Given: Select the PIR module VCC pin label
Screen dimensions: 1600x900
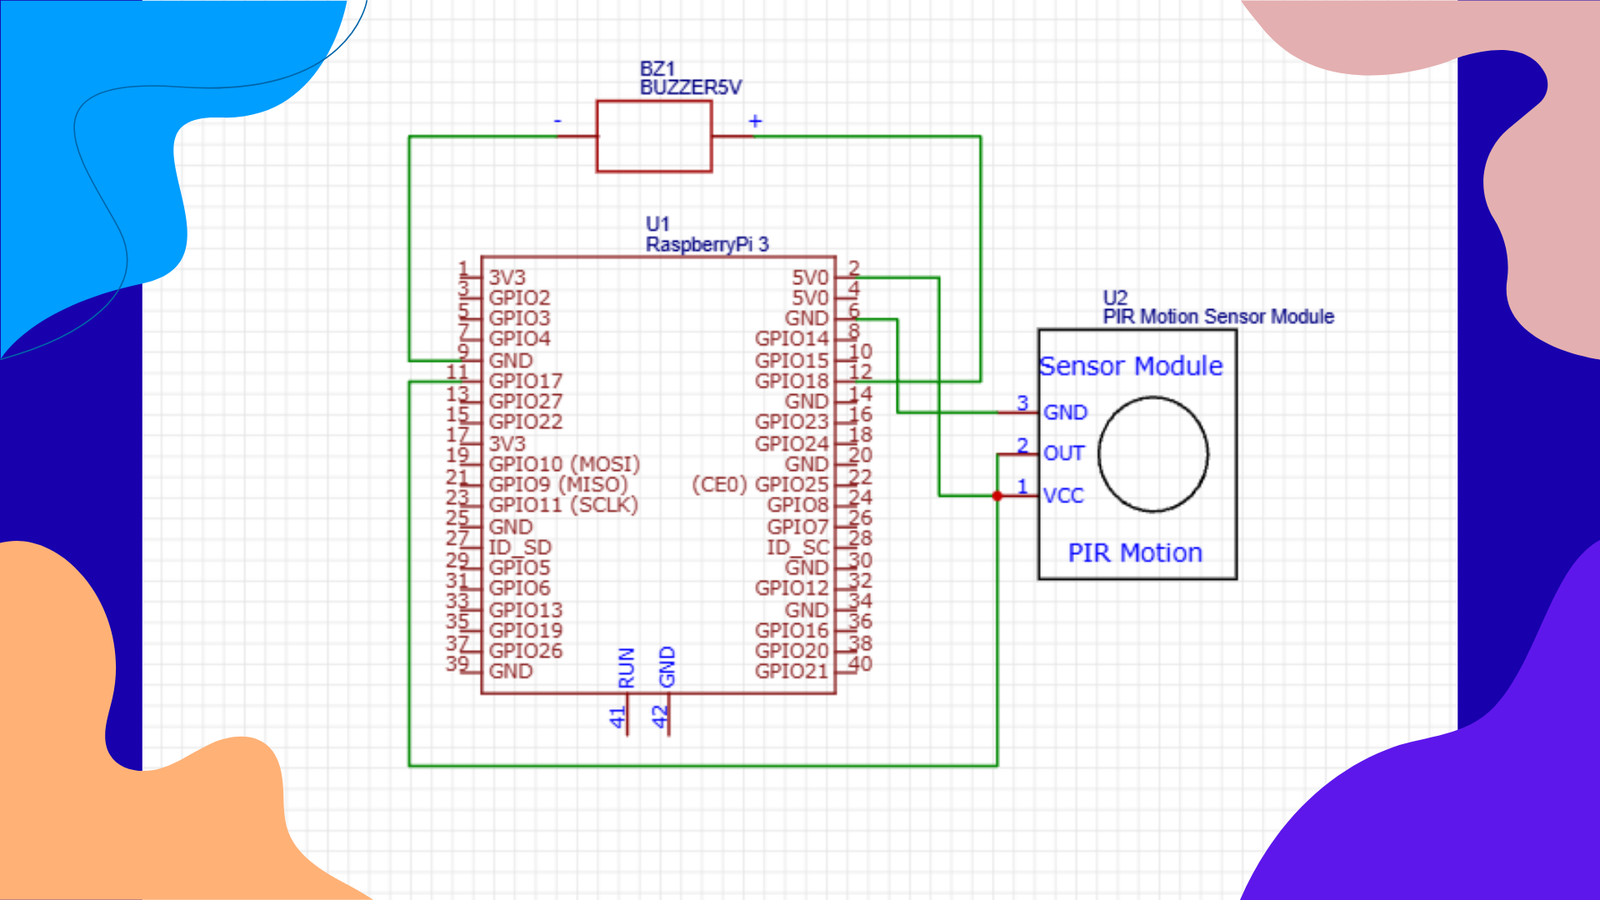Looking at the screenshot, I should (x=1063, y=495).
